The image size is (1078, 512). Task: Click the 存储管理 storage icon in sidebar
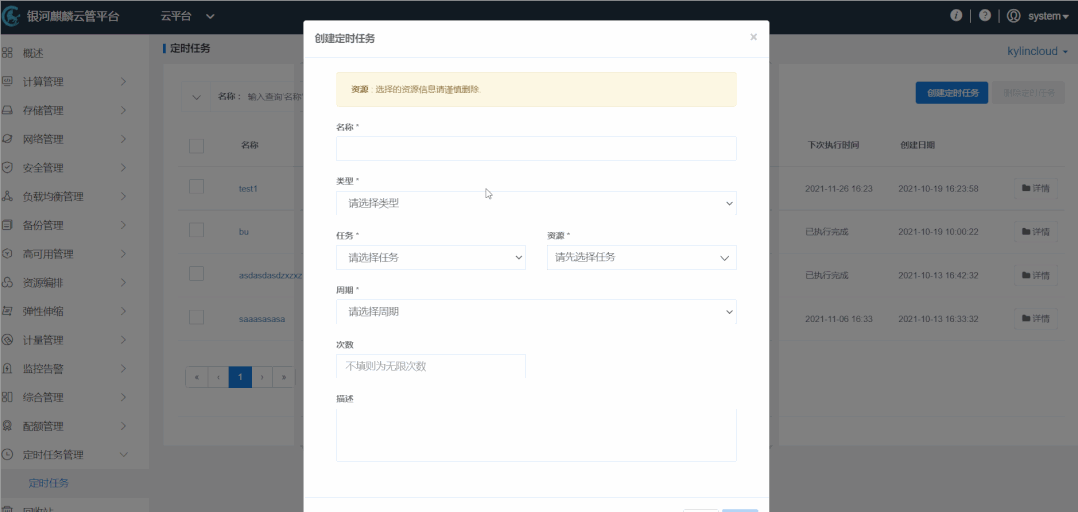(x=8, y=110)
